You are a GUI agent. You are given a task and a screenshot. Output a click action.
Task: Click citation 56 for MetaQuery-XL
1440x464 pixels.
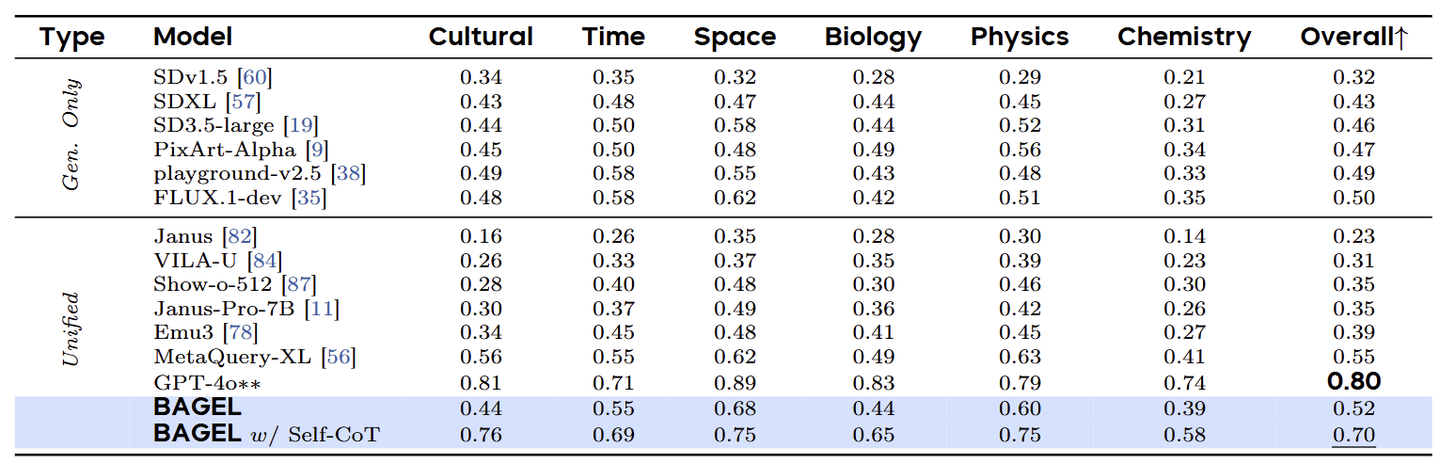click(339, 357)
